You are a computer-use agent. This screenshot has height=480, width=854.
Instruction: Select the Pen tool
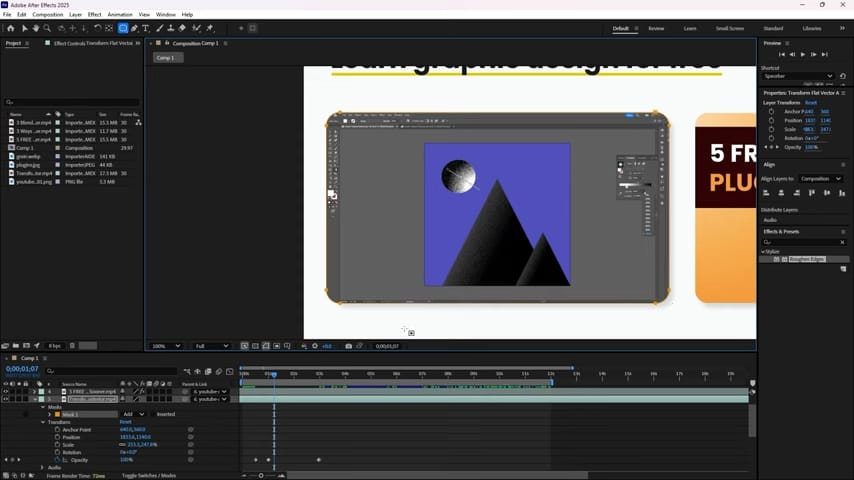tap(135, 28)
